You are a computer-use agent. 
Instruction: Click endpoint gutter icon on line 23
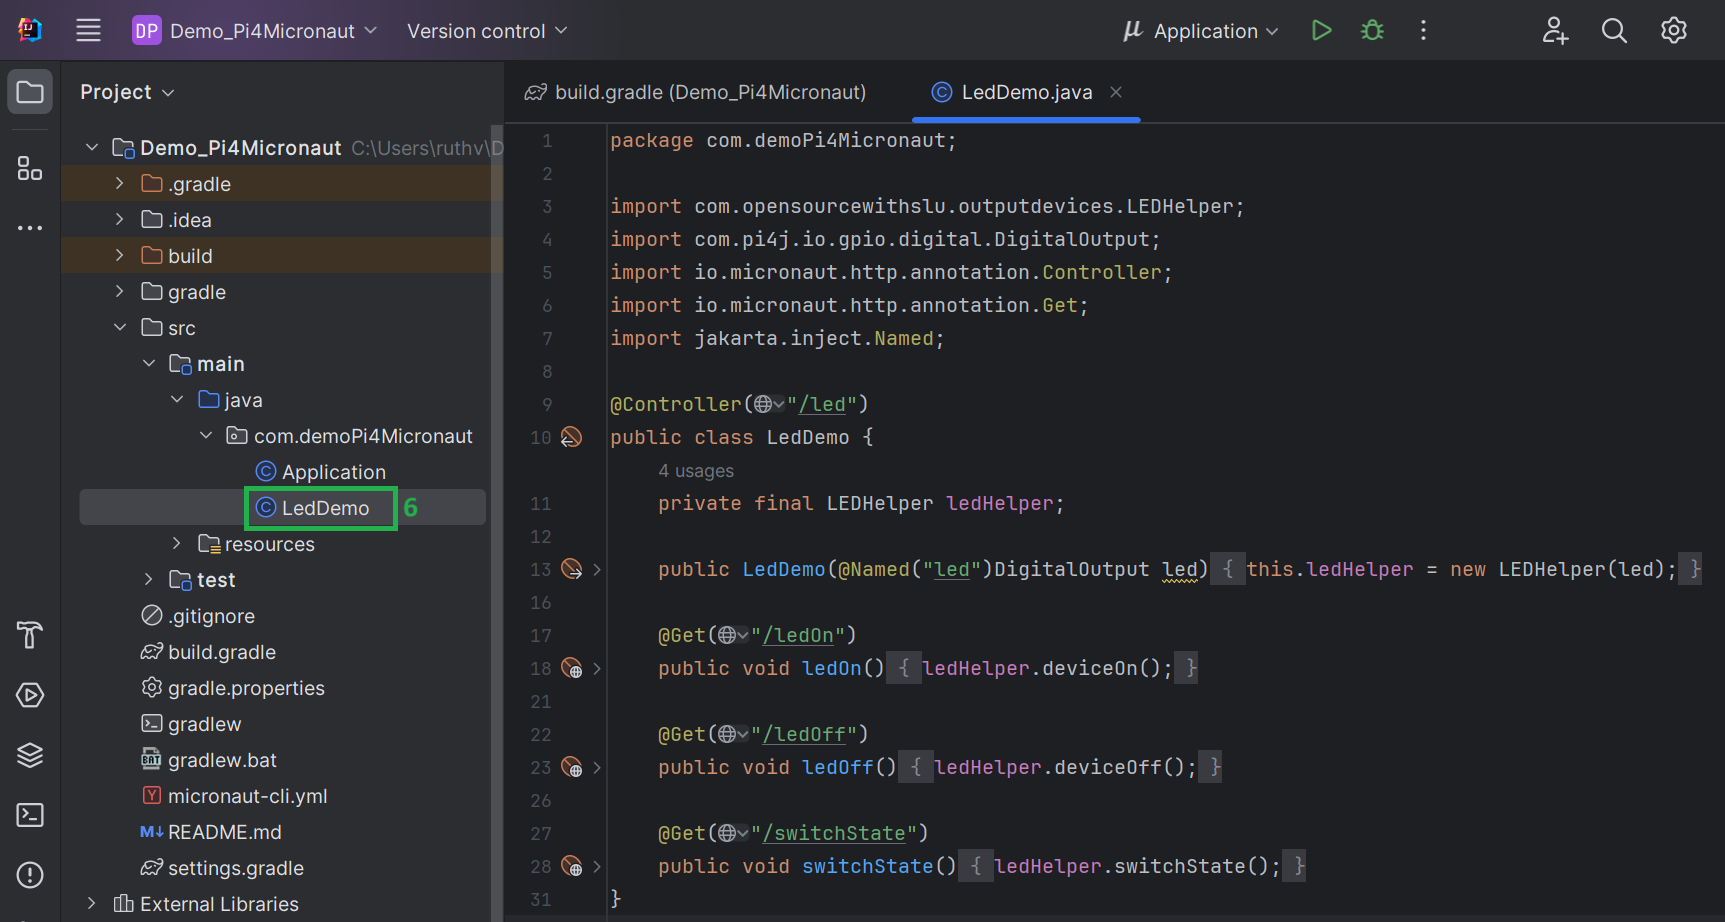[x=571, y=767]
